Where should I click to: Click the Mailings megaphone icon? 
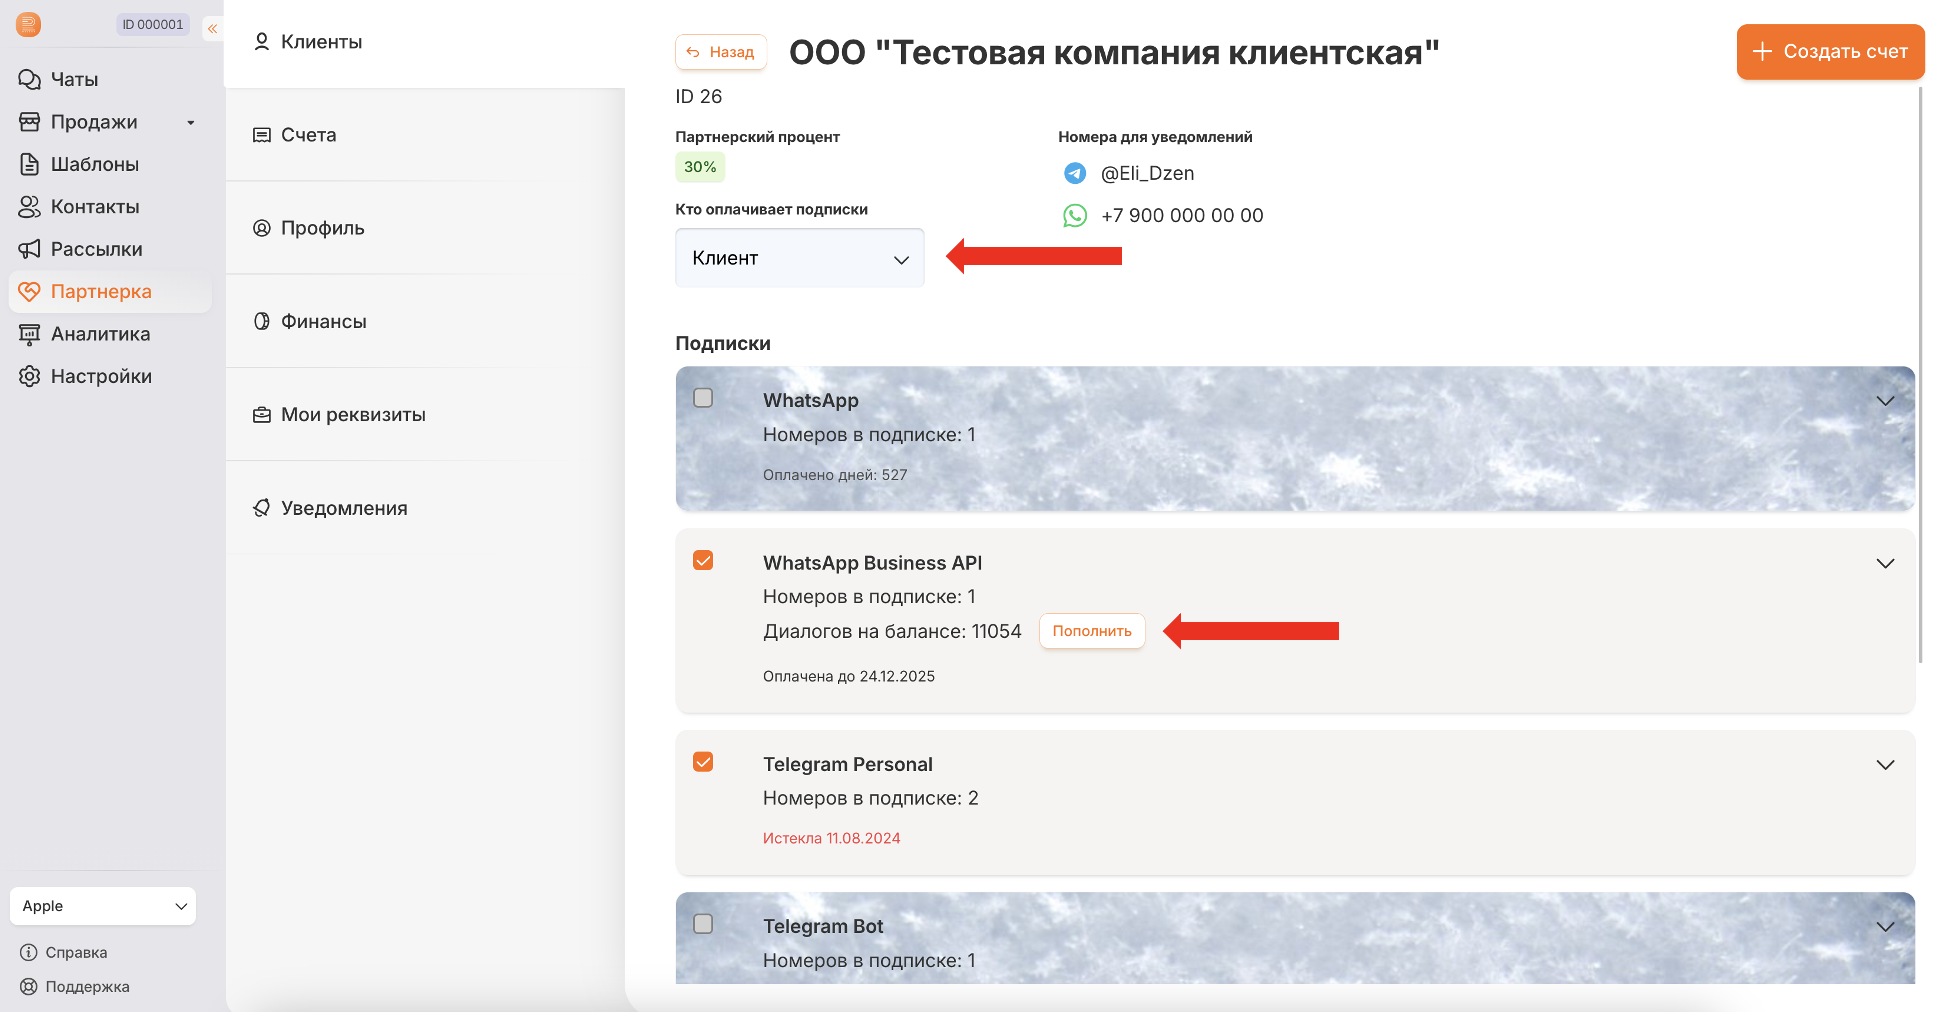pos(30,249)
